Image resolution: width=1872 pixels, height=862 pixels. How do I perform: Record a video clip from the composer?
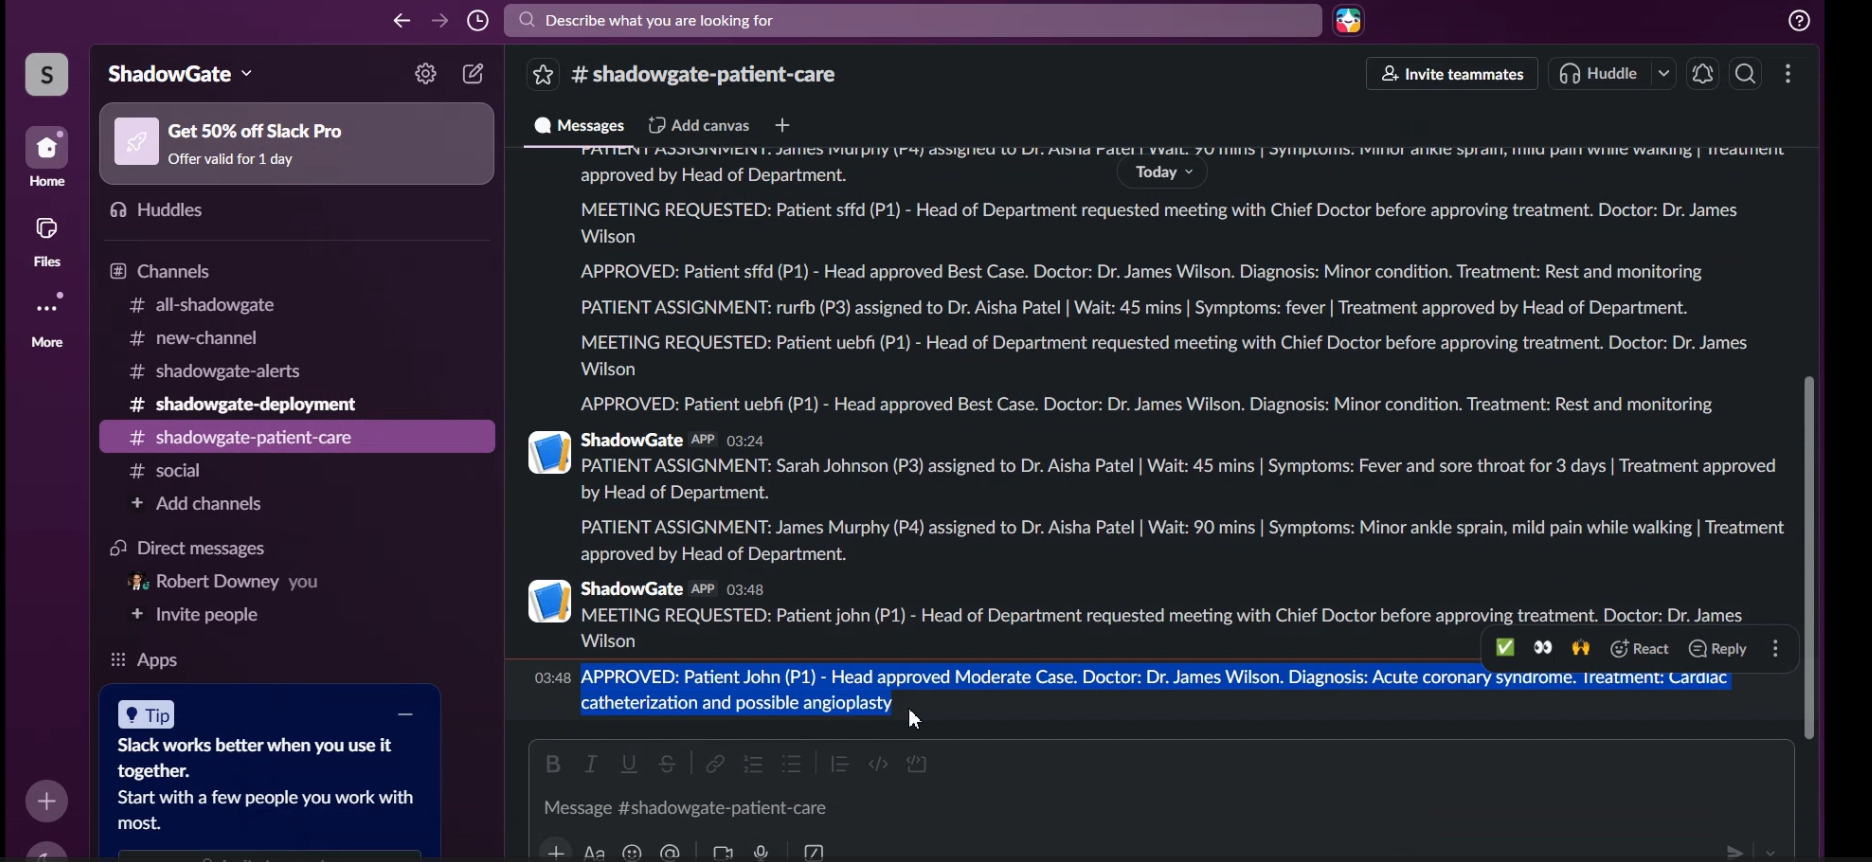click(x=722, y=852)
